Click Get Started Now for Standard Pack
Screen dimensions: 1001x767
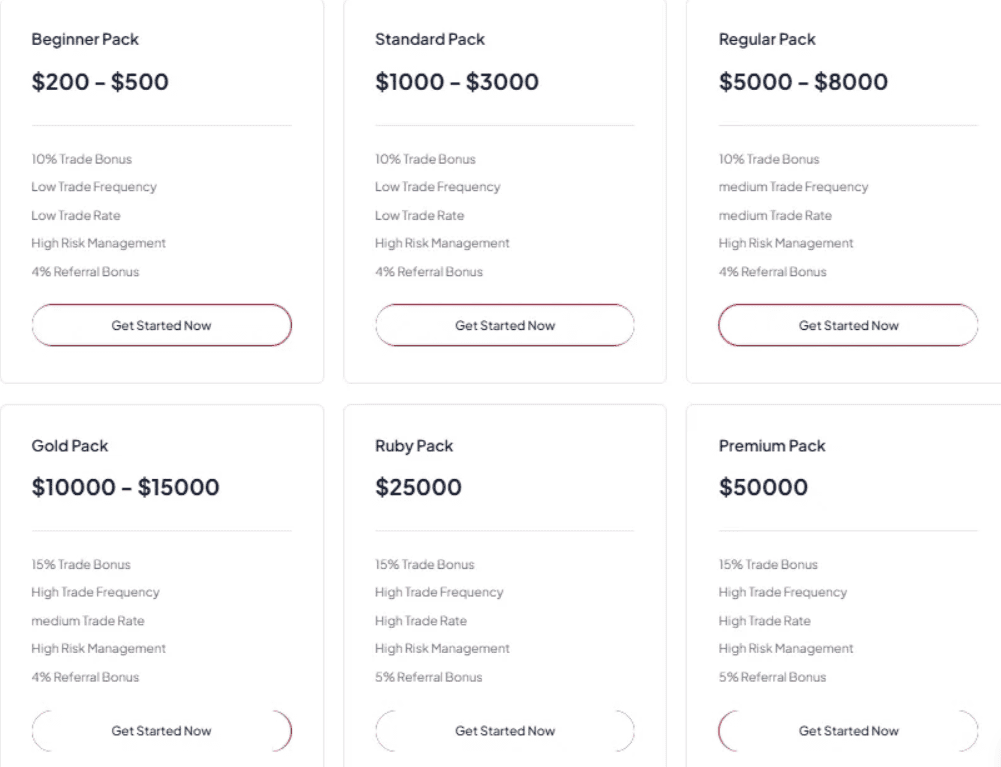pos(504,325)
